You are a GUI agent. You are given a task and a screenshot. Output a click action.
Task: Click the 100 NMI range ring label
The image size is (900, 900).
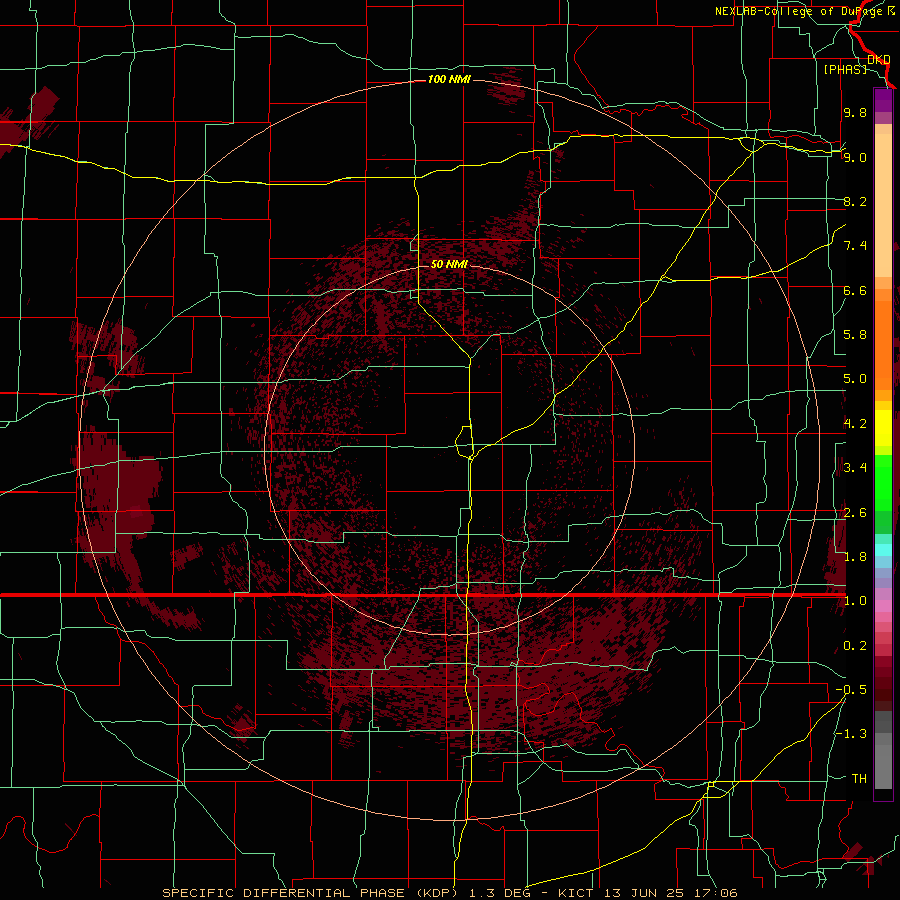click(449, 79)
